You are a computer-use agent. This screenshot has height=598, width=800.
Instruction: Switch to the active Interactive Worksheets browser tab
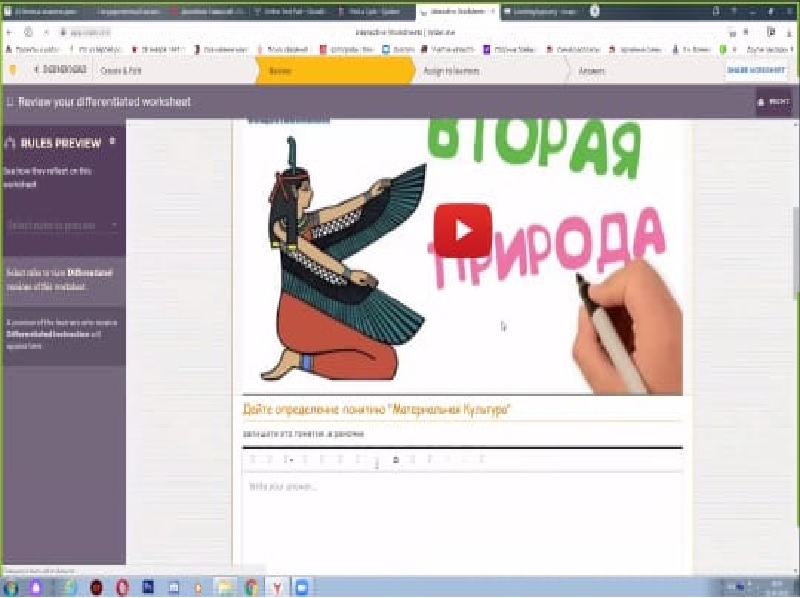tap(457, 11)
